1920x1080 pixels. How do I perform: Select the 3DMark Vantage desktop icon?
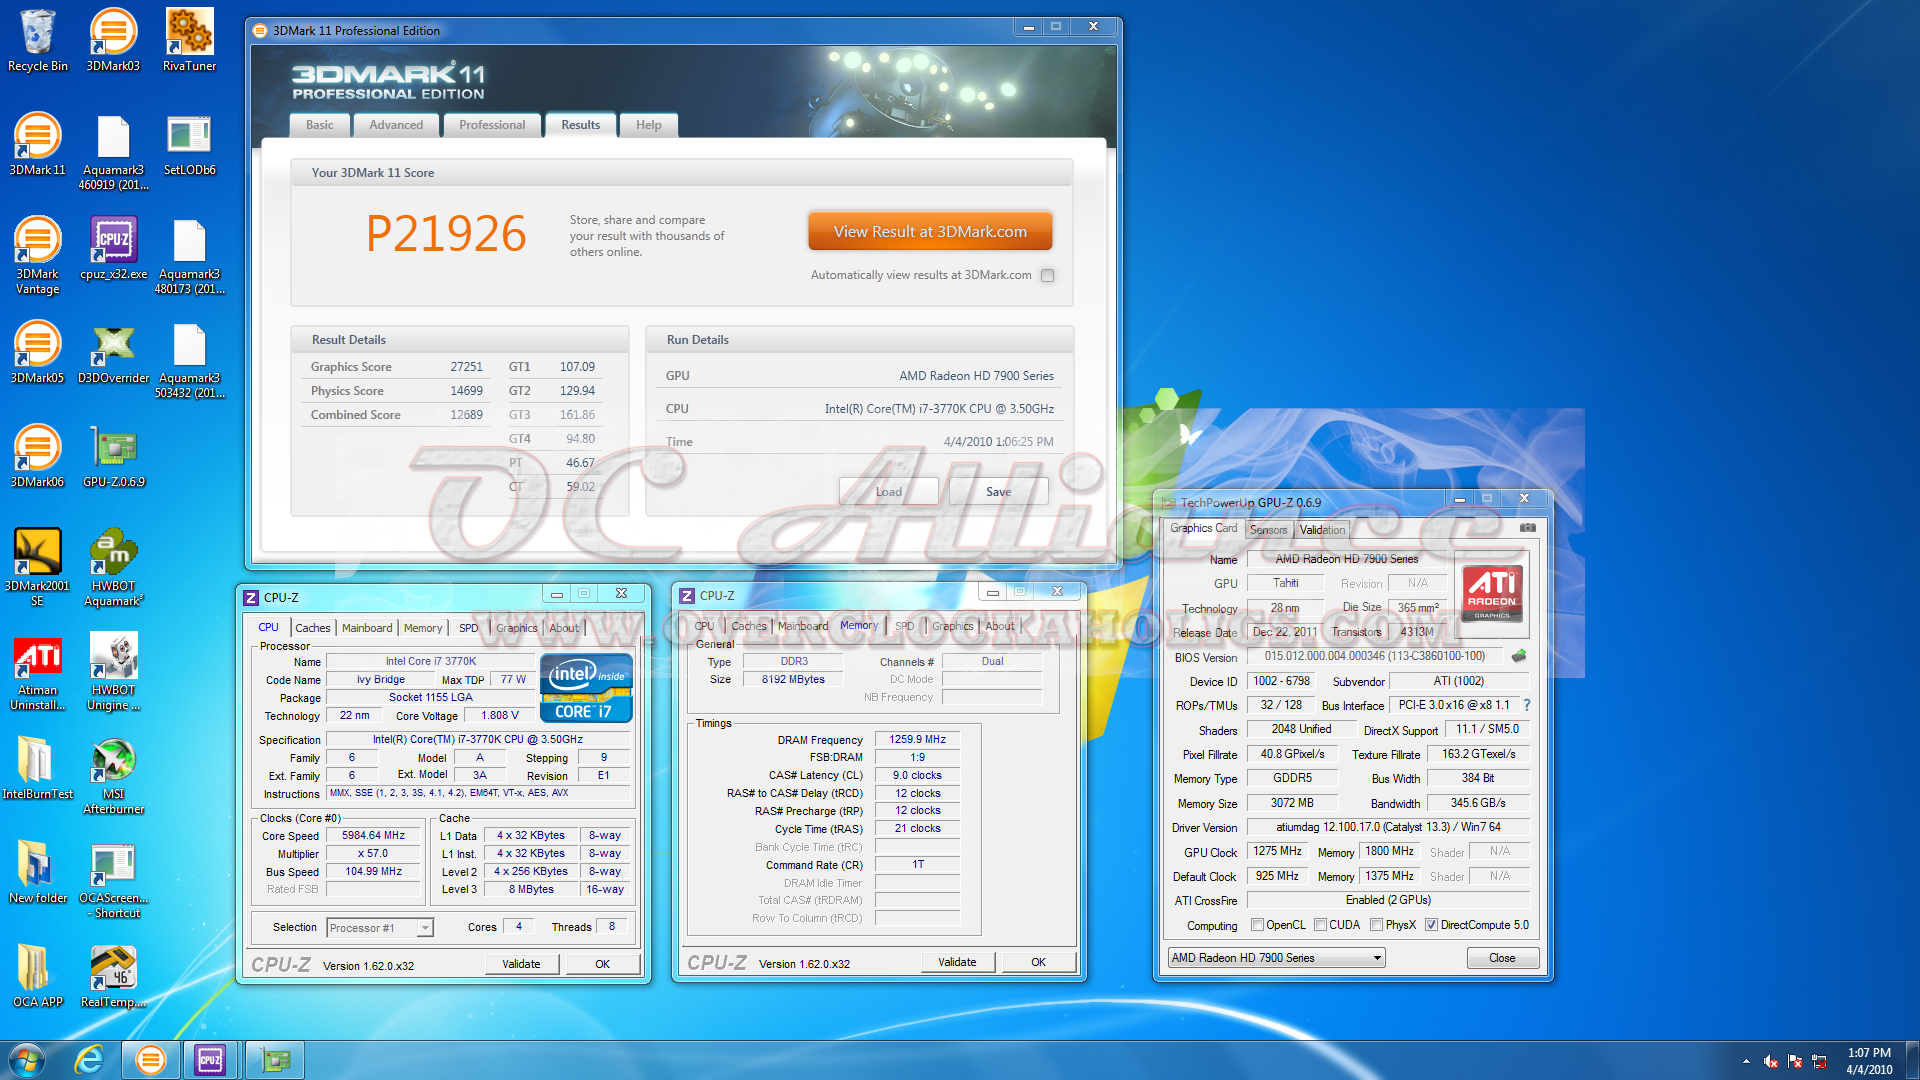click(37, 255)
